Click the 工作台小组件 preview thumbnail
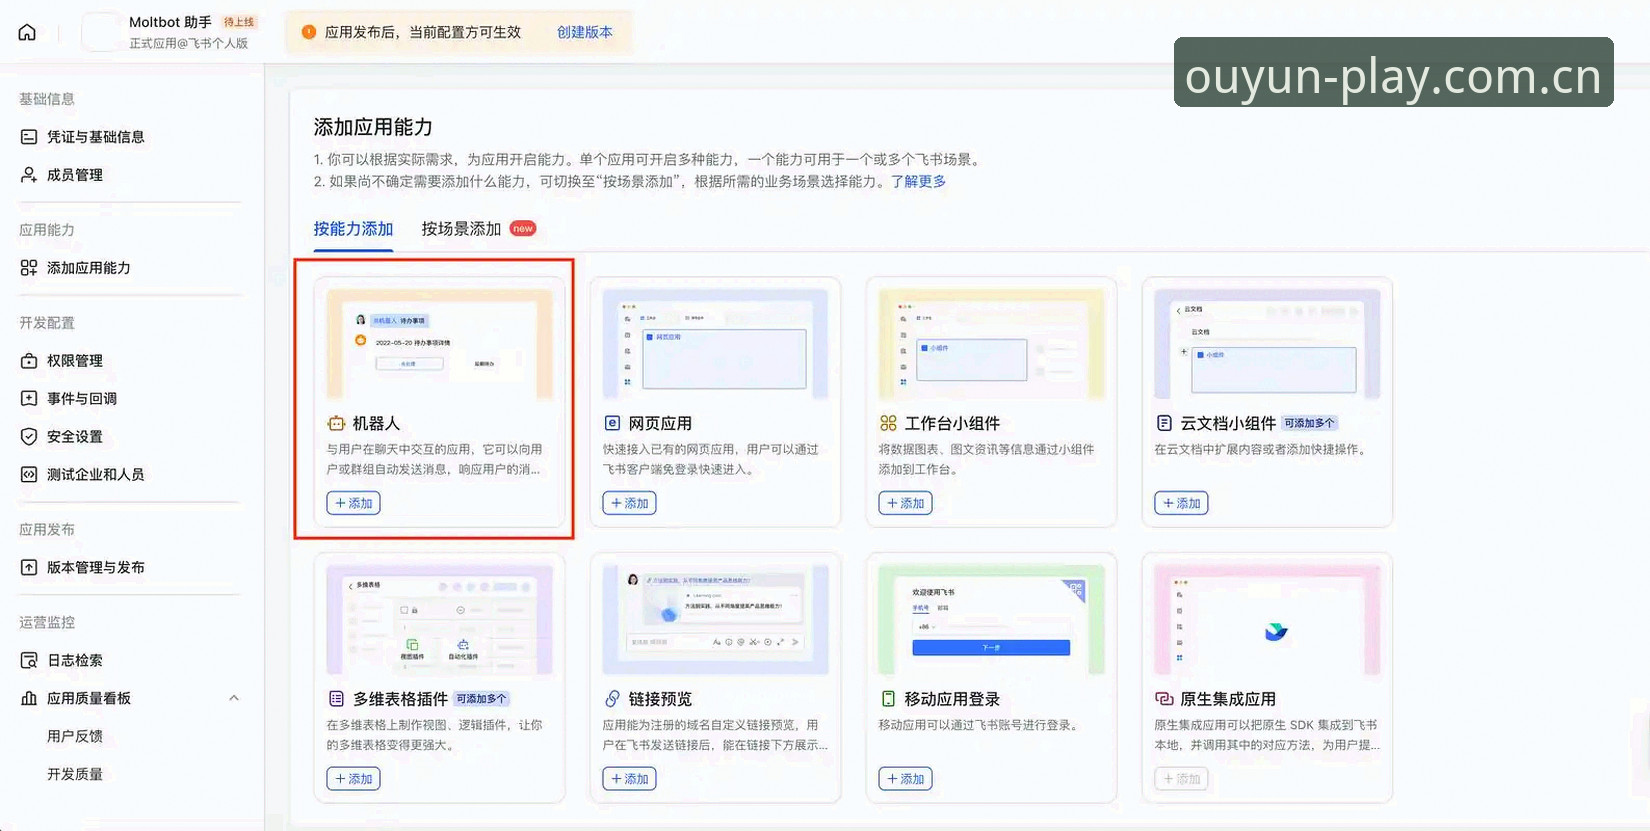The image size is (1650, 831). coord(992,345)
